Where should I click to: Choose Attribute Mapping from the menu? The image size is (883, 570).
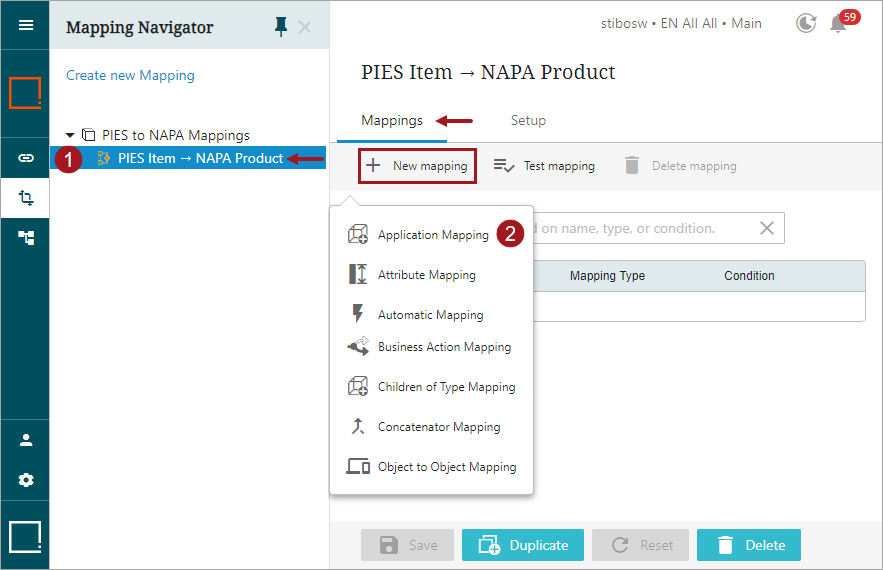tap(426, 275)
